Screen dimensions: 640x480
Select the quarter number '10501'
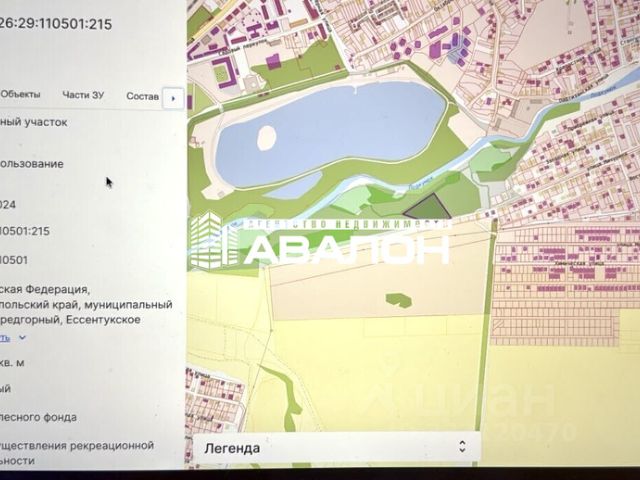(14, 260)
